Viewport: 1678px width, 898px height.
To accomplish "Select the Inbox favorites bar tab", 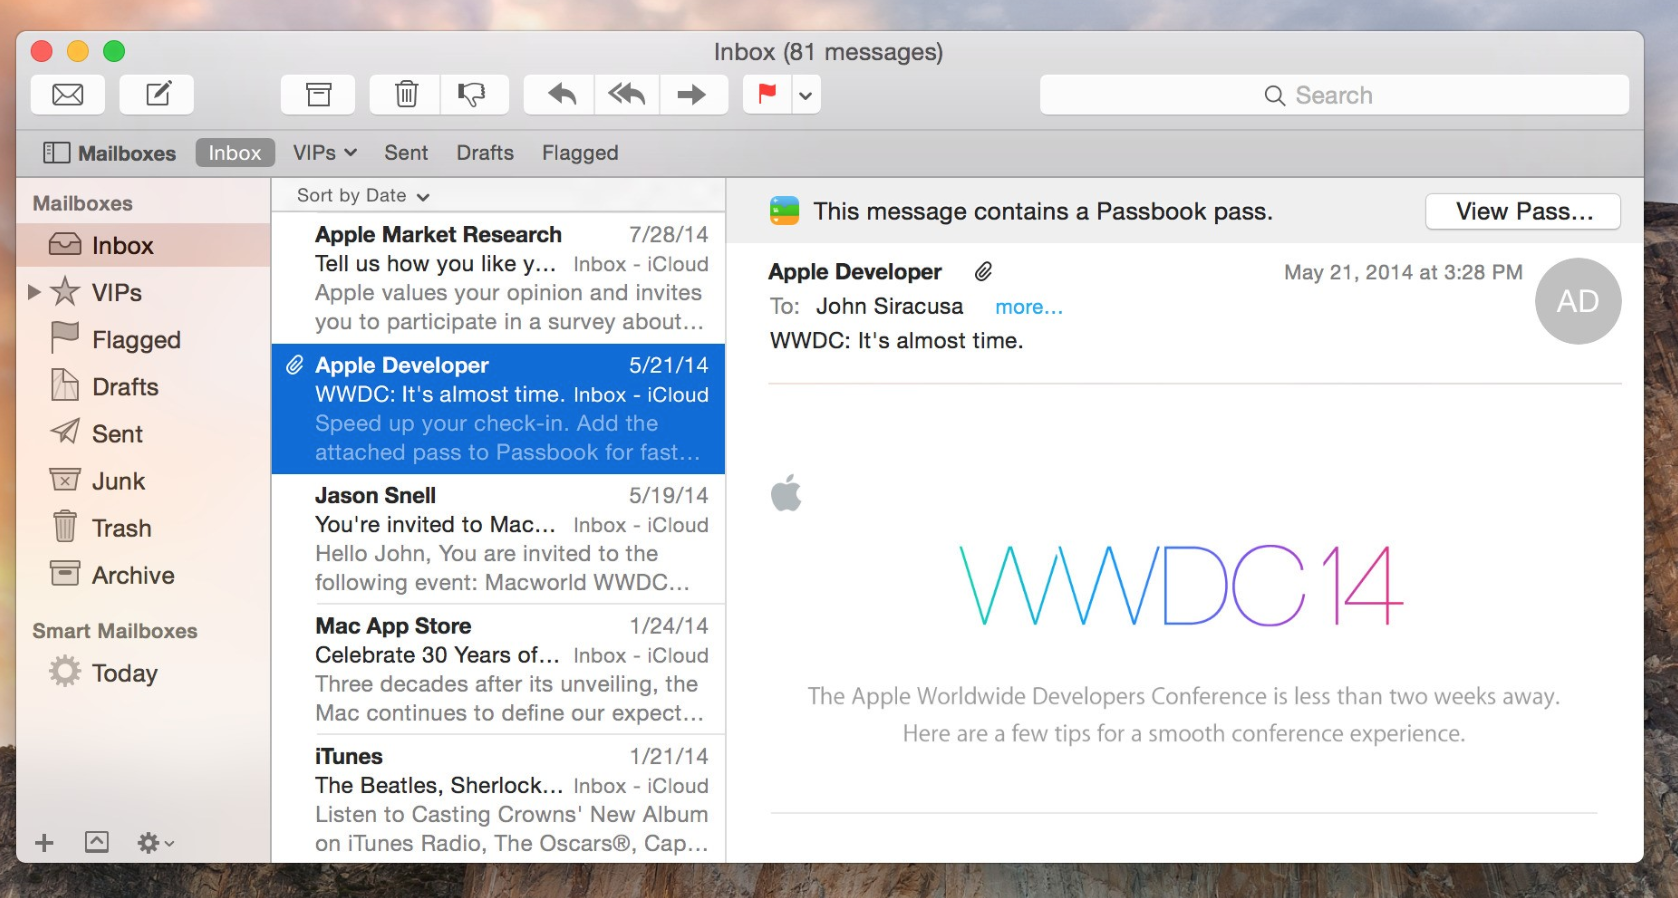I will 235,153.
